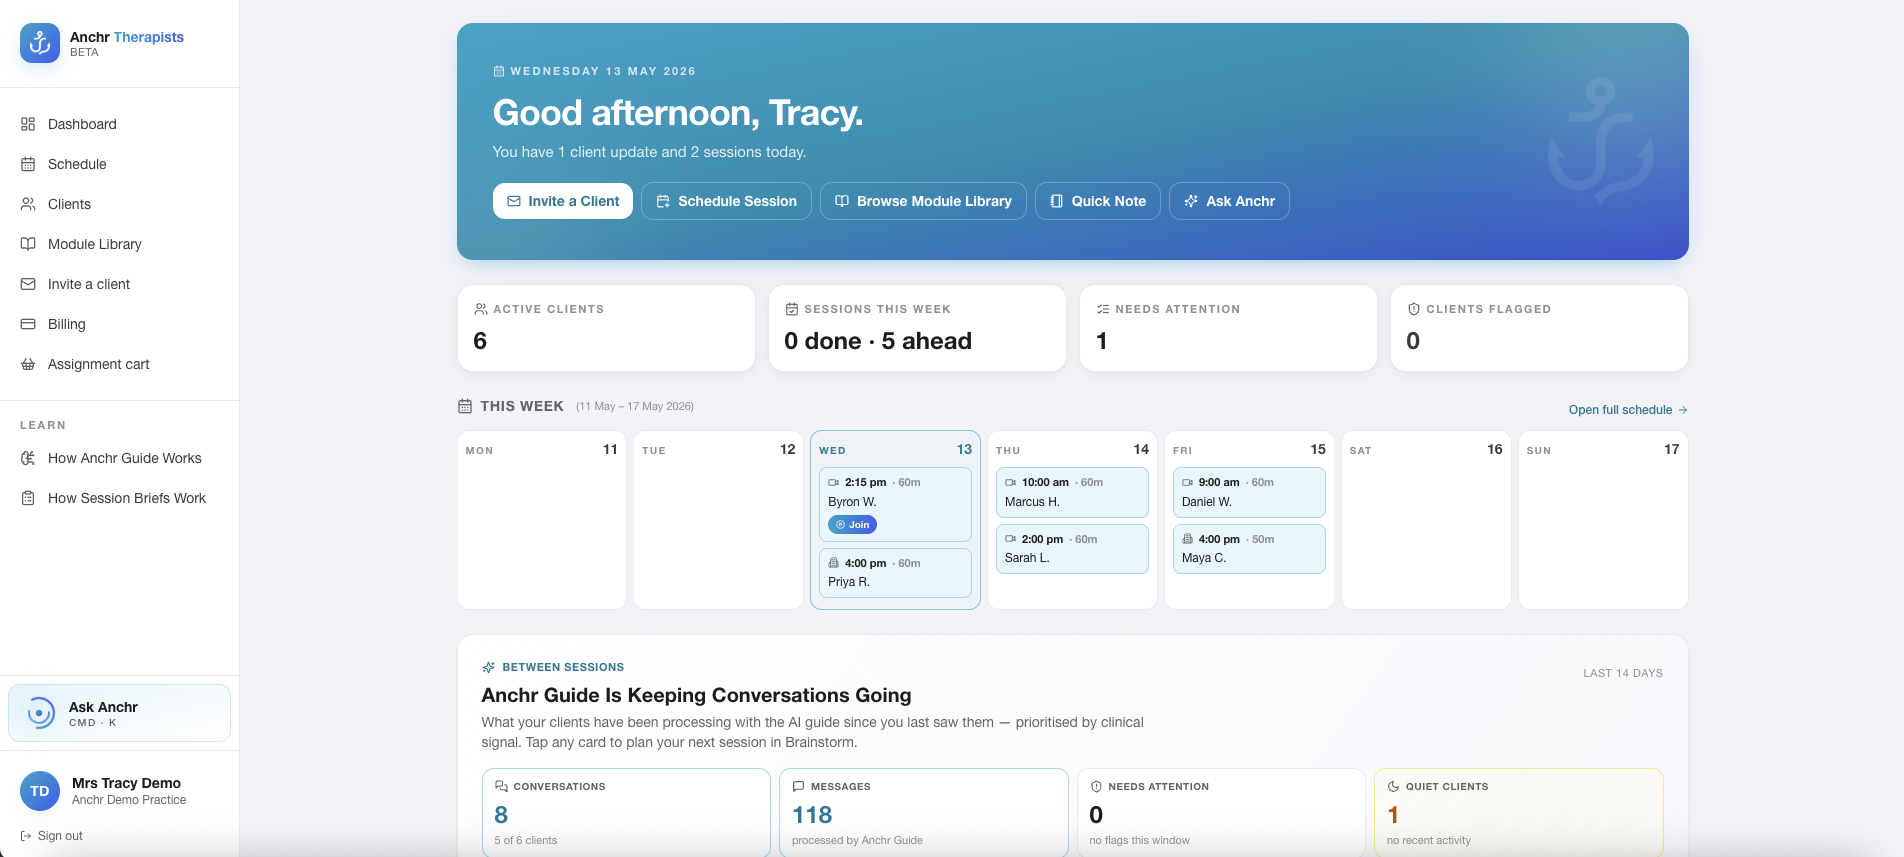The width and height of the screenshot is (1904, 857).
Task: Click the checklist icon on top Needs Attention card
Action: 1103,309
